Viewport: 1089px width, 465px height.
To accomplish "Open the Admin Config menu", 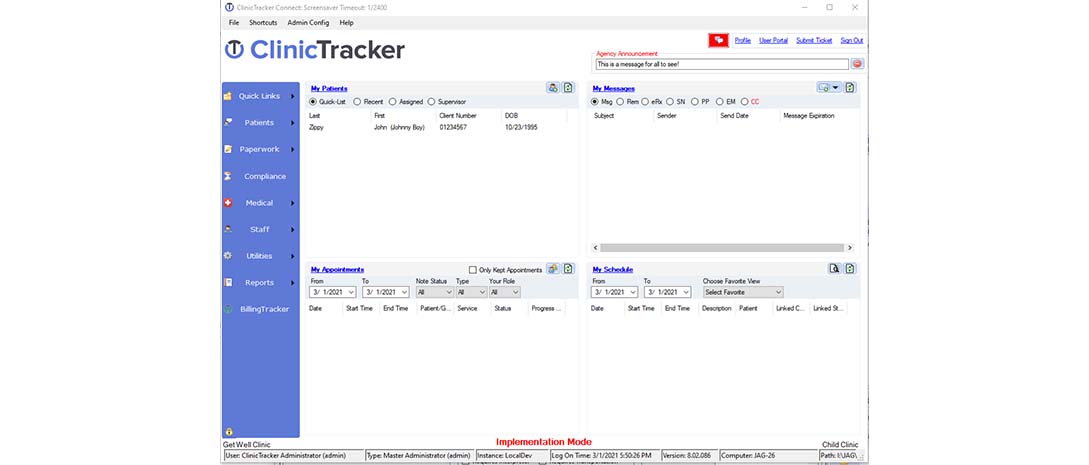I will point(307,22).
